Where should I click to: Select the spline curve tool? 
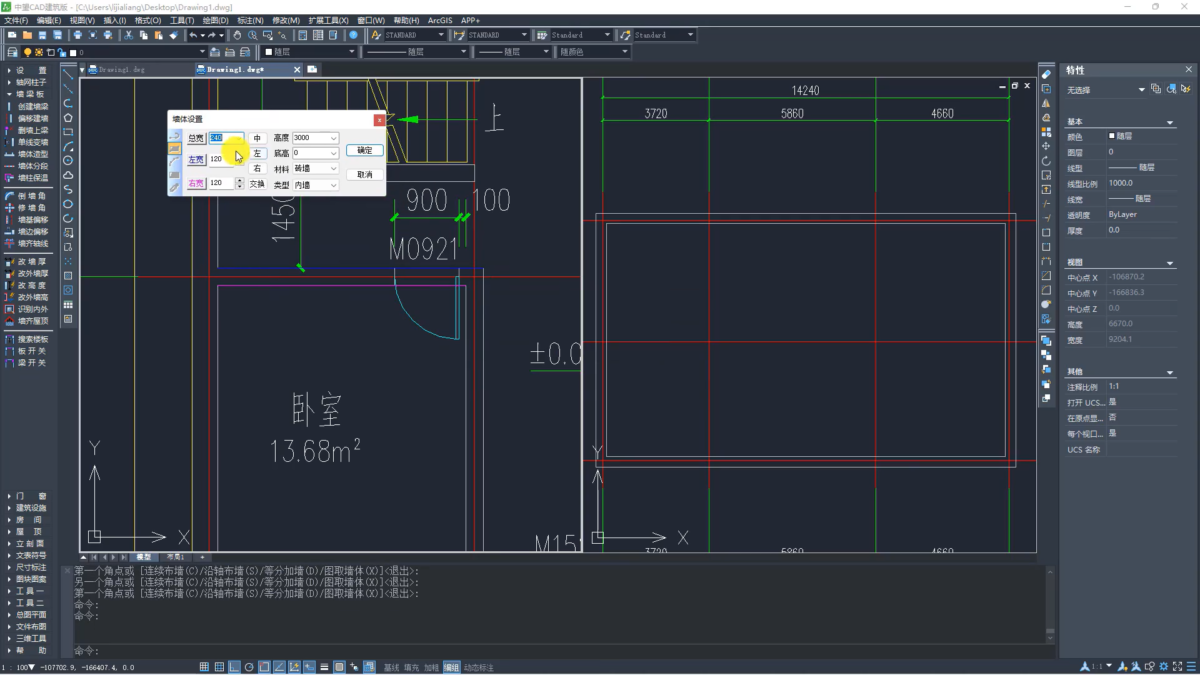(68, 189)
